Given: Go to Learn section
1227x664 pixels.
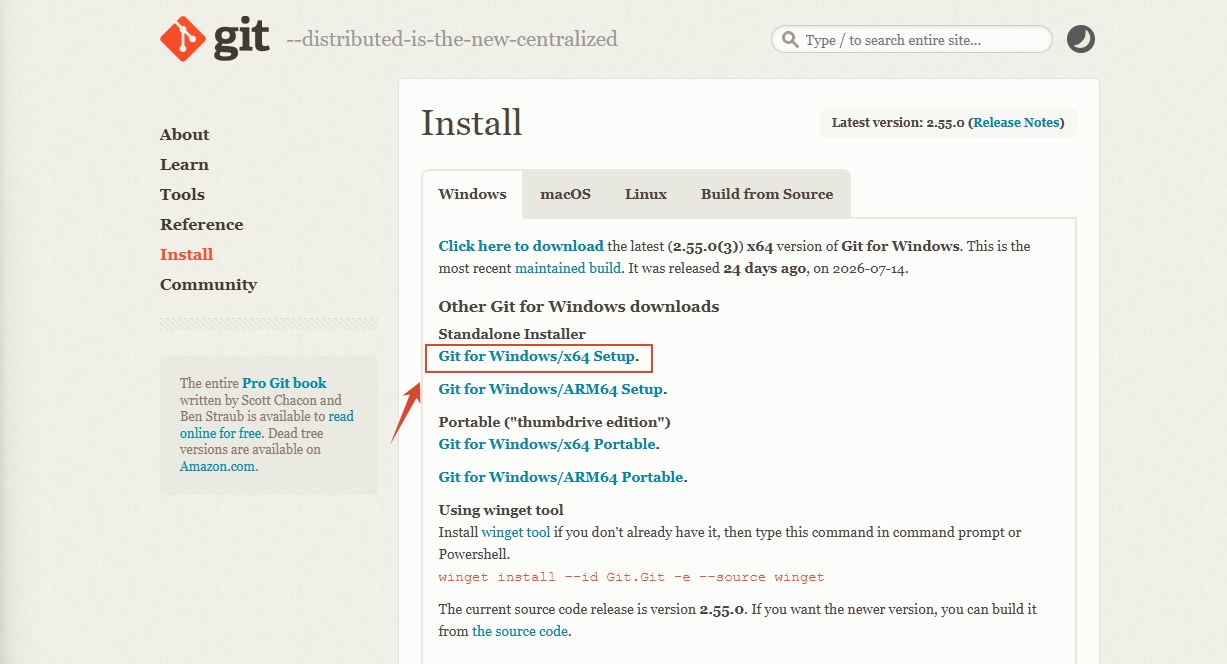Looking at the screenshot, I should [184, 164].
